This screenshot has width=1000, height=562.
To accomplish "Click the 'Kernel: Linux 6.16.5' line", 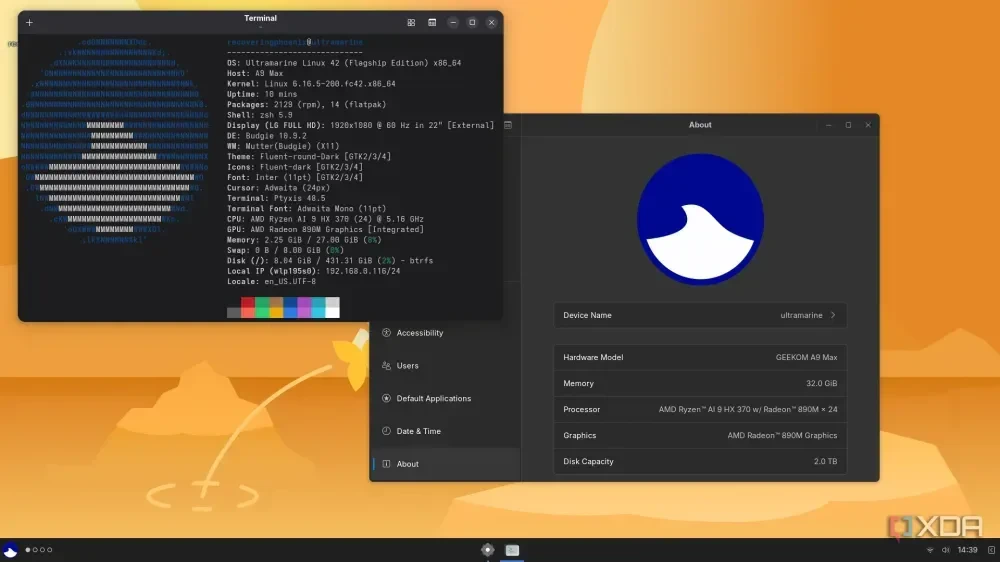I will pyautogui.click(x=311, y=84).
